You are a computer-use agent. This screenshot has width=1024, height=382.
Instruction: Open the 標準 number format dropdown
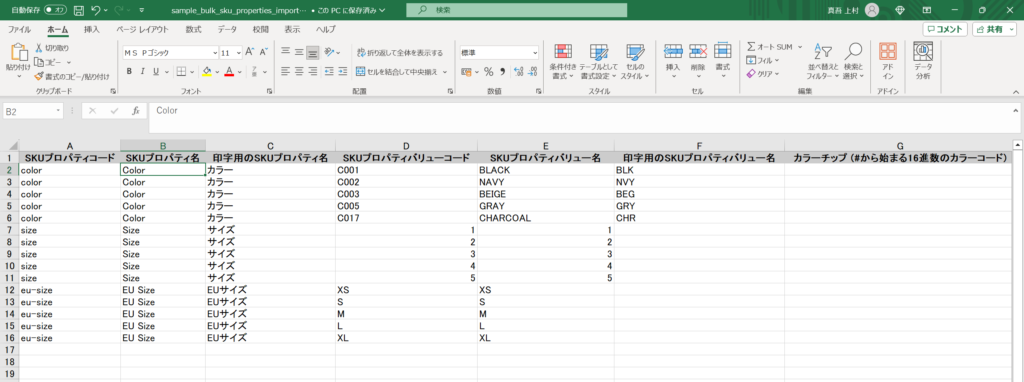click(x=535, y=52)
